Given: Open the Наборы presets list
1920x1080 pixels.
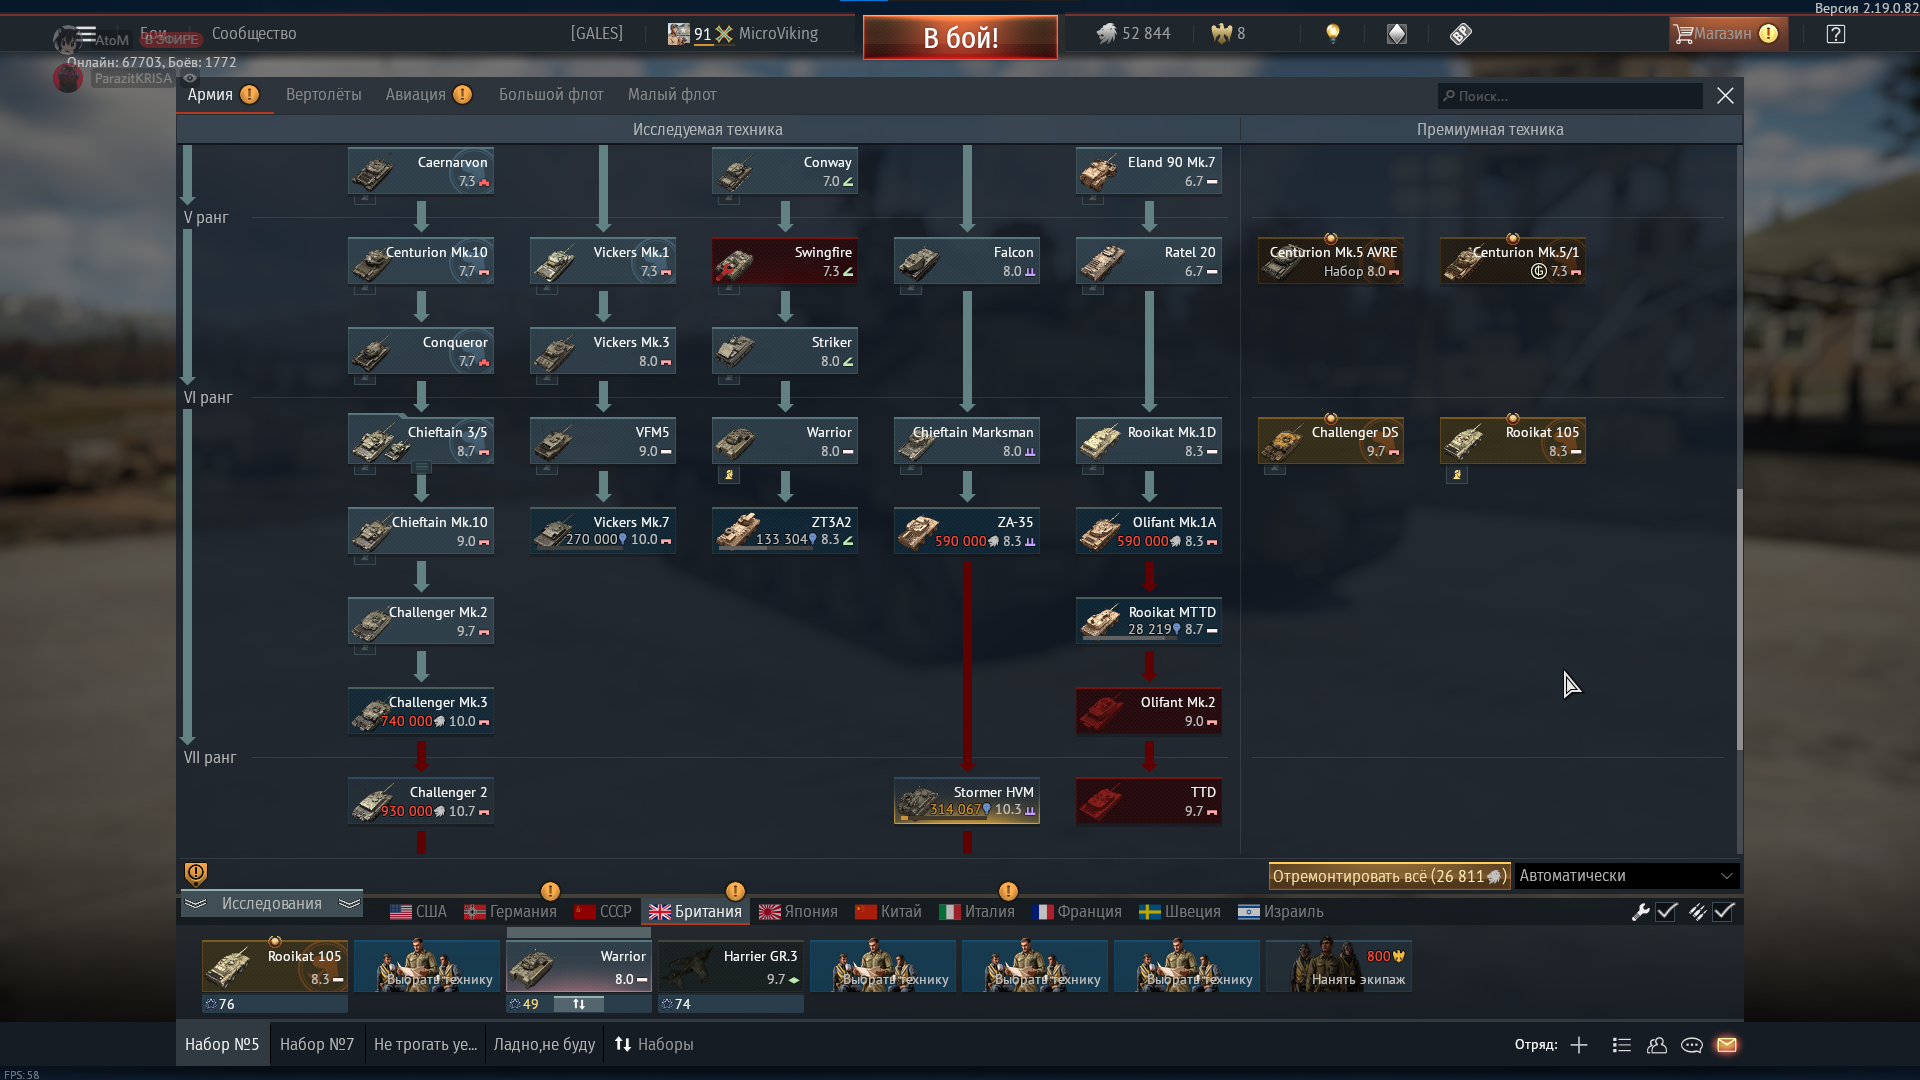Looking at the screenshot, I should pos(654,1045).
